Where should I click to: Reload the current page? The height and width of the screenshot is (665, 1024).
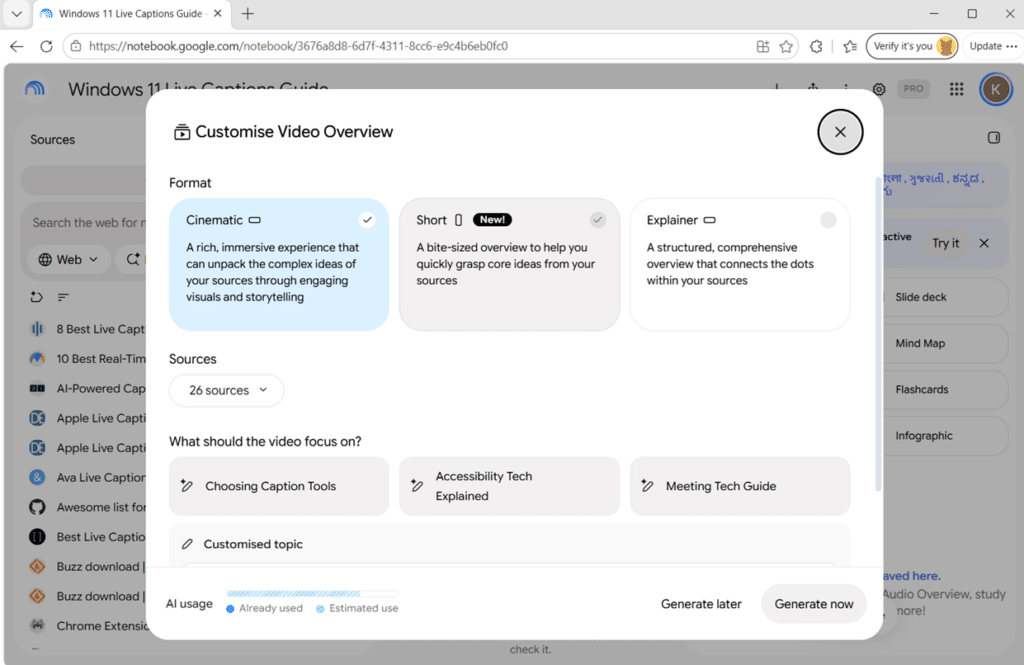[46, 46]
